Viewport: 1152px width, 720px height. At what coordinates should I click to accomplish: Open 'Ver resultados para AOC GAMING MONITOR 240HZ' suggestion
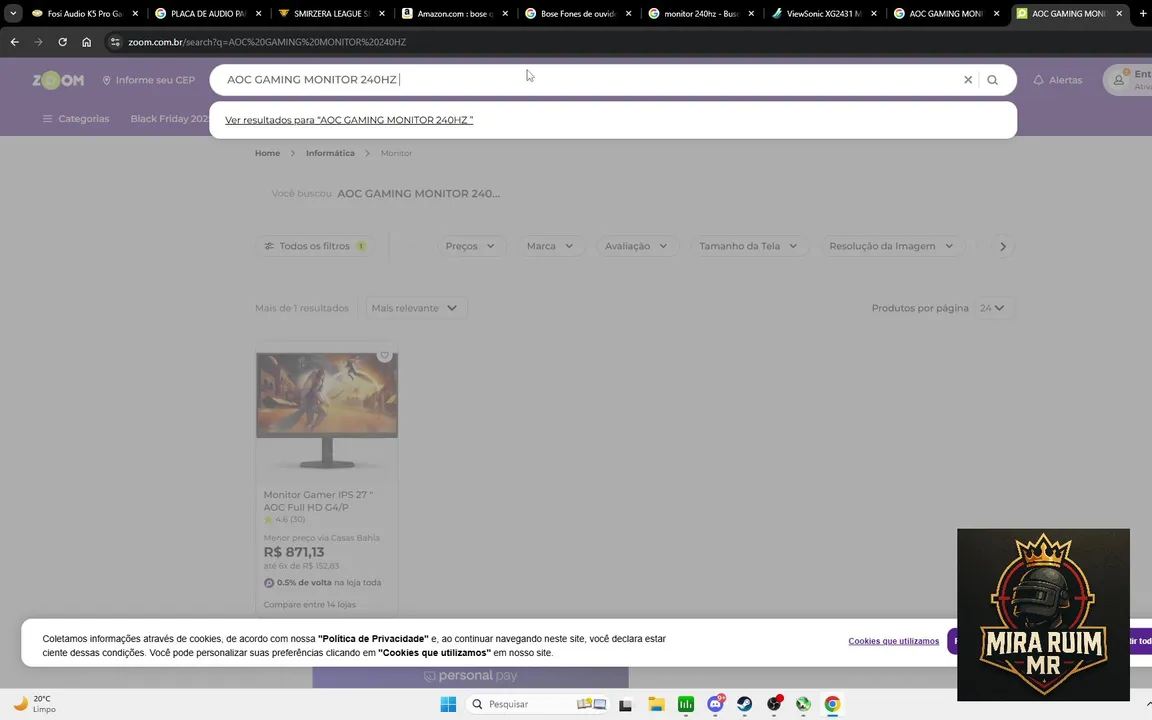pos(349,120)
